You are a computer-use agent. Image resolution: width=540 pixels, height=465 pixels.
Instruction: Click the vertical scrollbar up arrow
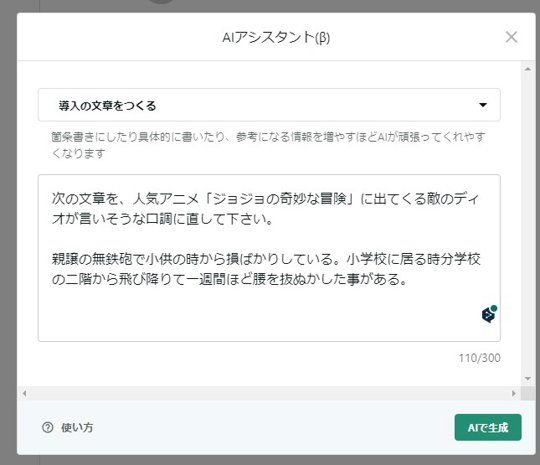pos(528,69)
